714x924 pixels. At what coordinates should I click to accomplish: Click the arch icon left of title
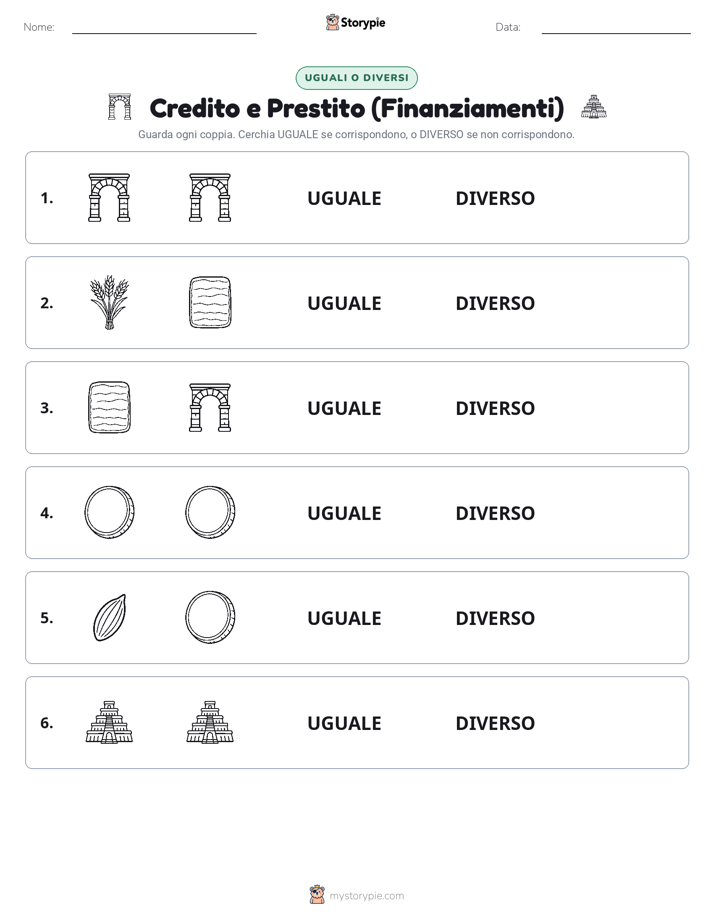click(x=120, y=107)
